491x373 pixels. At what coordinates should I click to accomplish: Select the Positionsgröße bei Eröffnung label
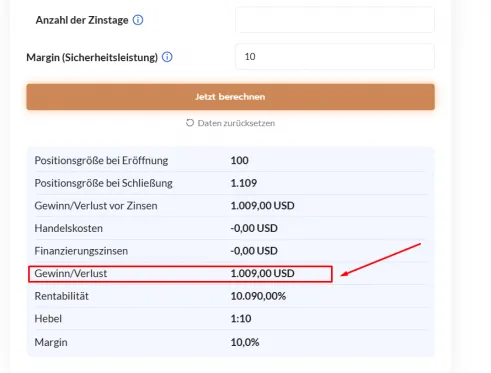tap(101, 161)
